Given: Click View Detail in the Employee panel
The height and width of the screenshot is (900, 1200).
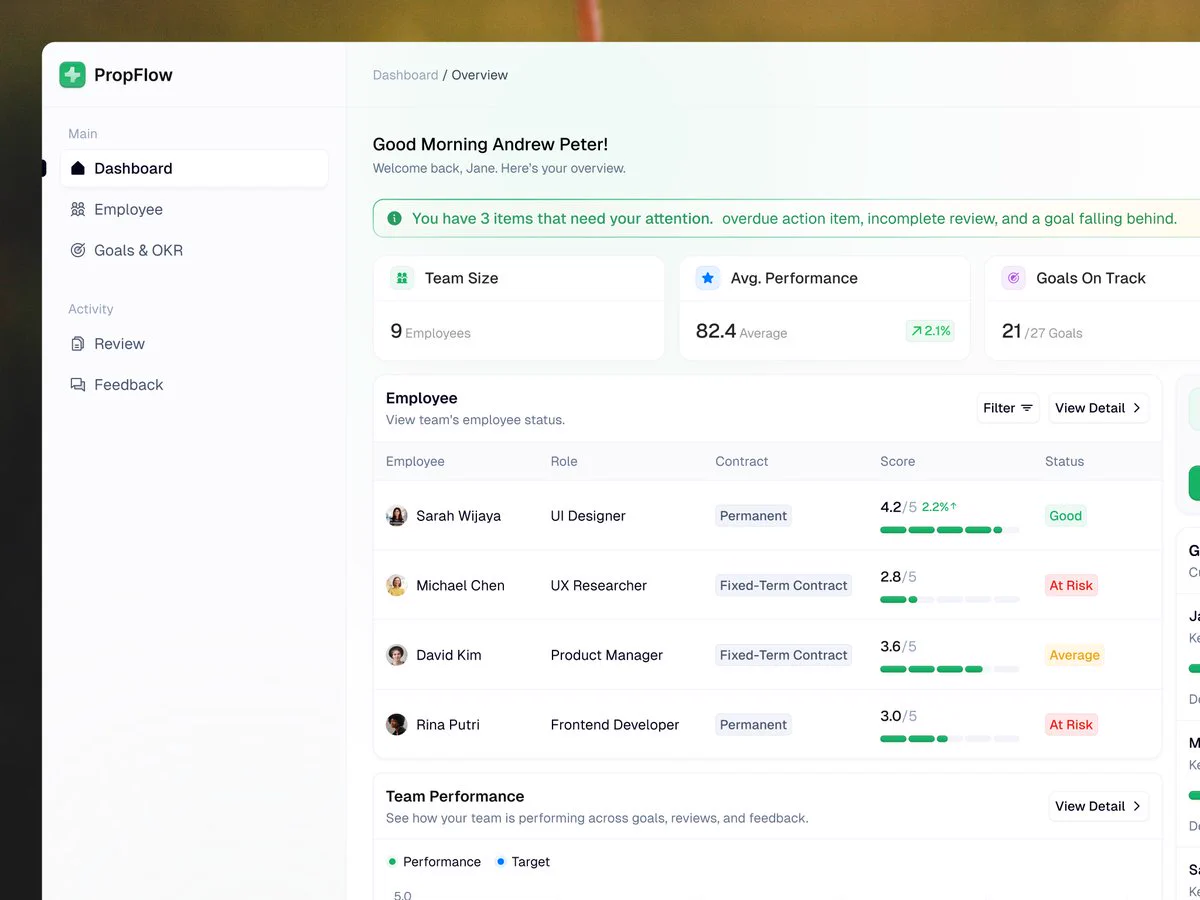Looking at the screenshot, I should tap(1098, 408).
